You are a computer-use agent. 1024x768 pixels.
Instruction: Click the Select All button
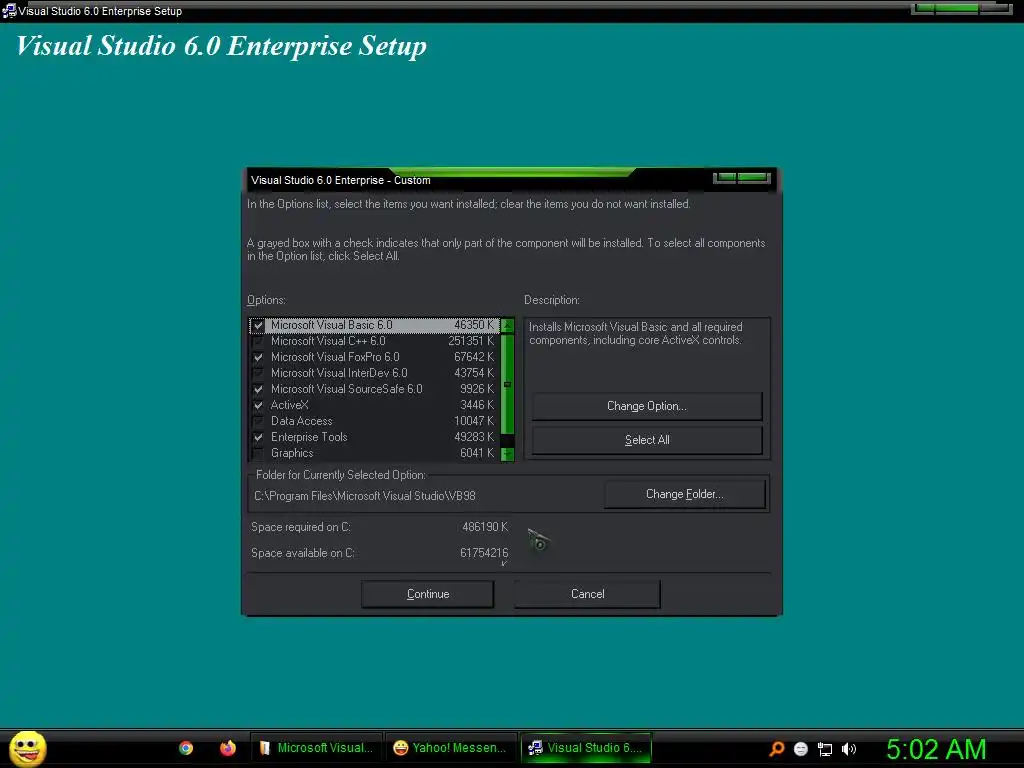point(647,440)
